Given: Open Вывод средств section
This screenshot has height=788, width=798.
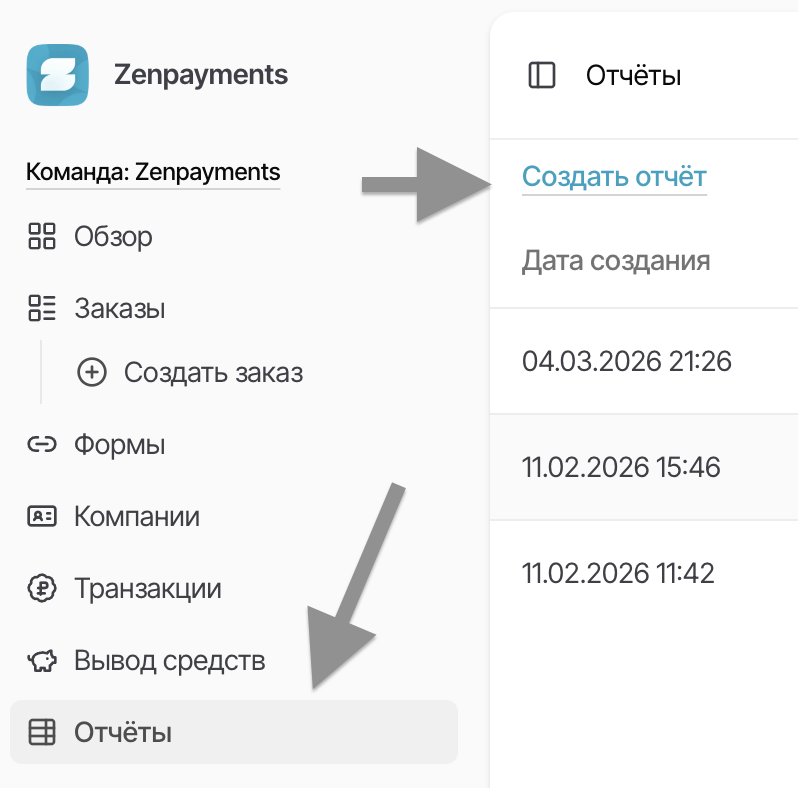Looking at the screenshot, I should click(x=169, y=661).
